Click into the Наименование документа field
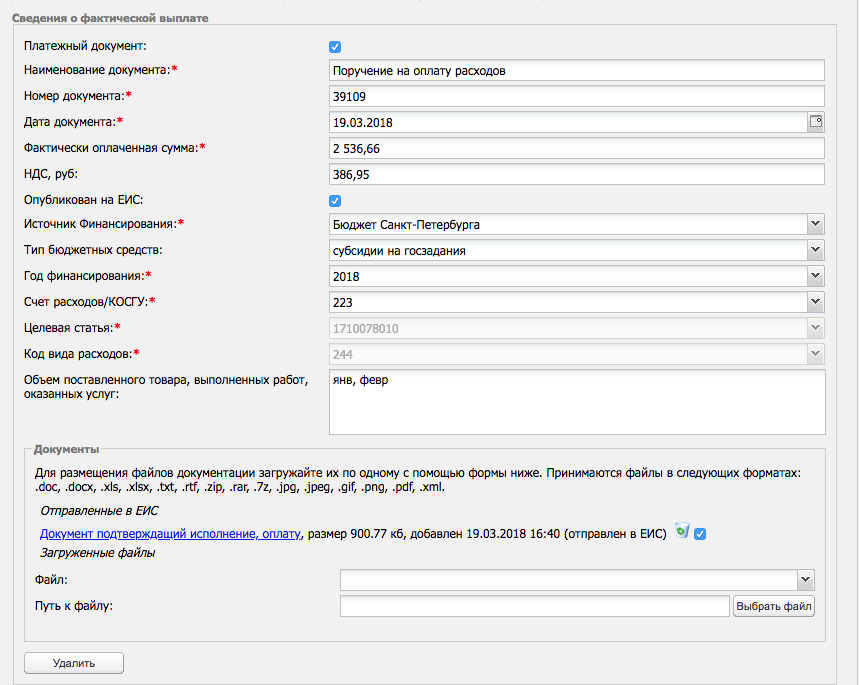The width and height of the screenshot is (859, 685). [x=576, y=71]
